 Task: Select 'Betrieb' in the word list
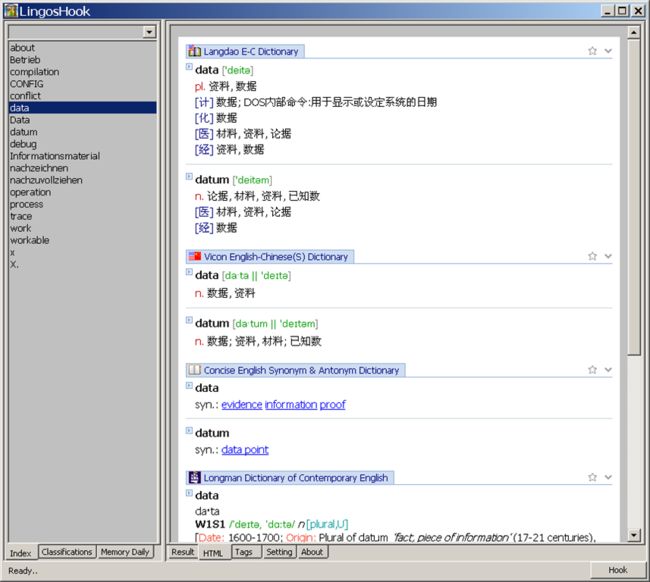pyautogui.click(x=82, y=60)
